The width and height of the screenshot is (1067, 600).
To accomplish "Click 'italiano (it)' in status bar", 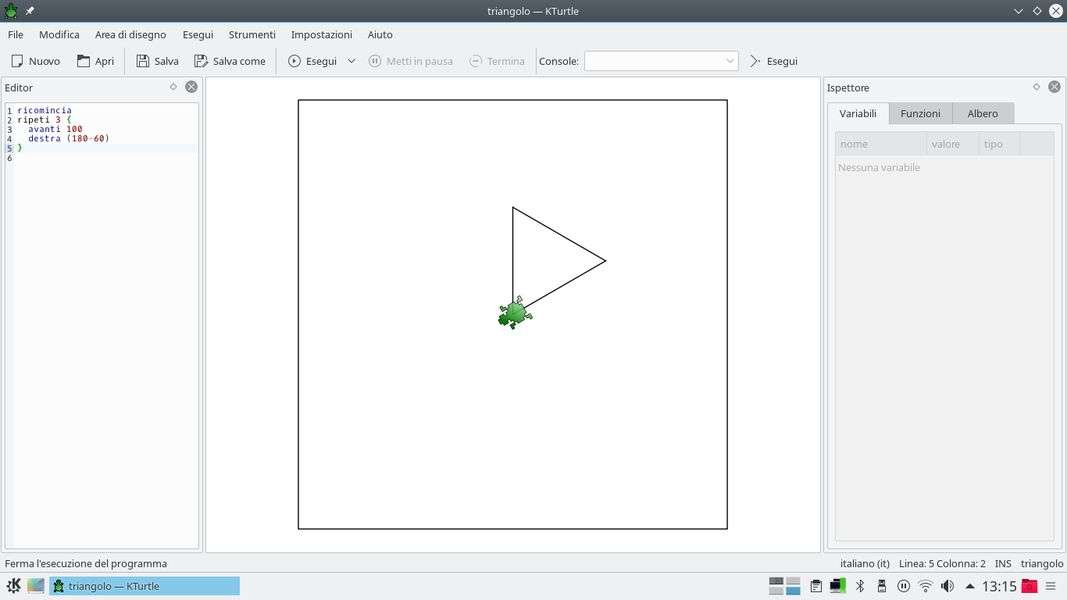I will click(864, 563).
